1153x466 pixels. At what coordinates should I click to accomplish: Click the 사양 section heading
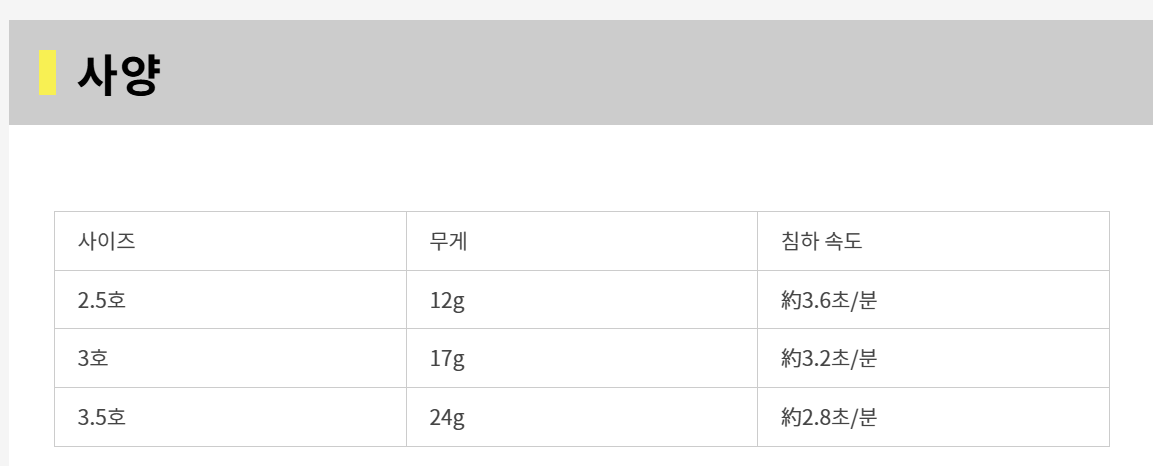coord(118,74)
